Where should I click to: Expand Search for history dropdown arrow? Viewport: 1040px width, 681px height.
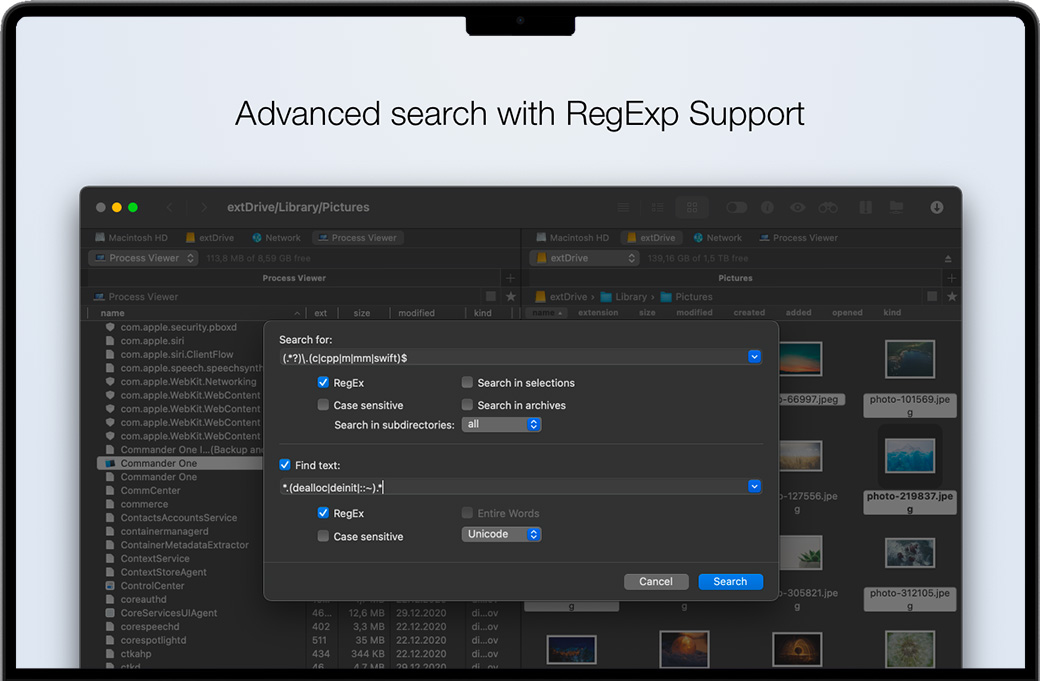point(754,356)
